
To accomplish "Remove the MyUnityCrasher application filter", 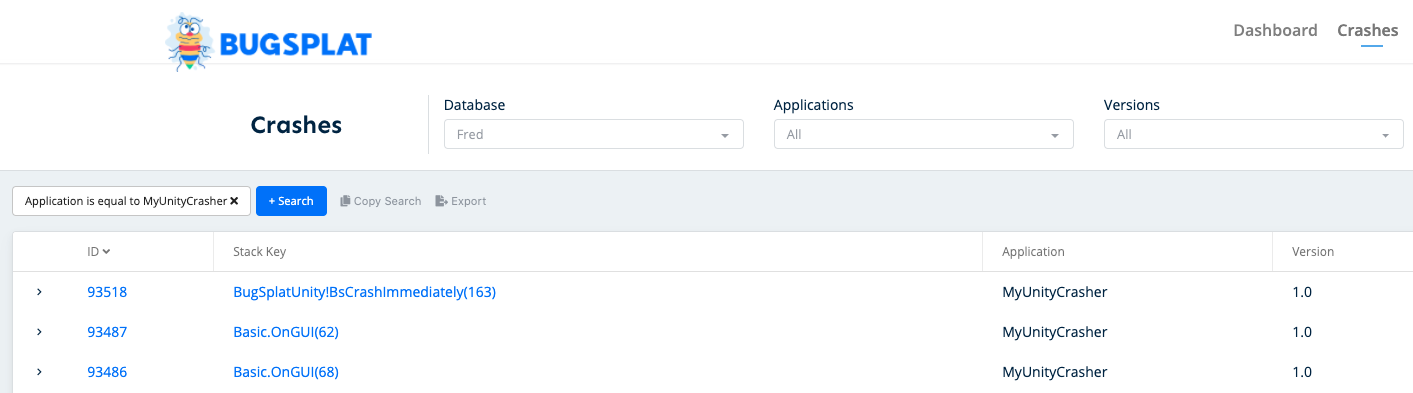I will (234, 201).
